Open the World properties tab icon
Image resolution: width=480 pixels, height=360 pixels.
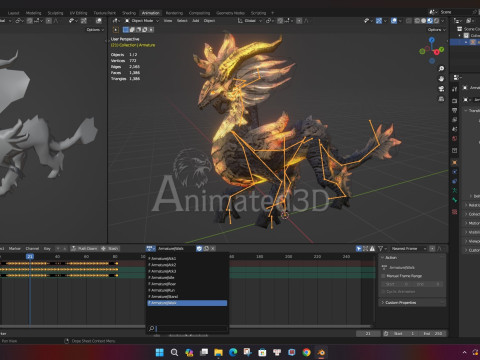point(455,138)
